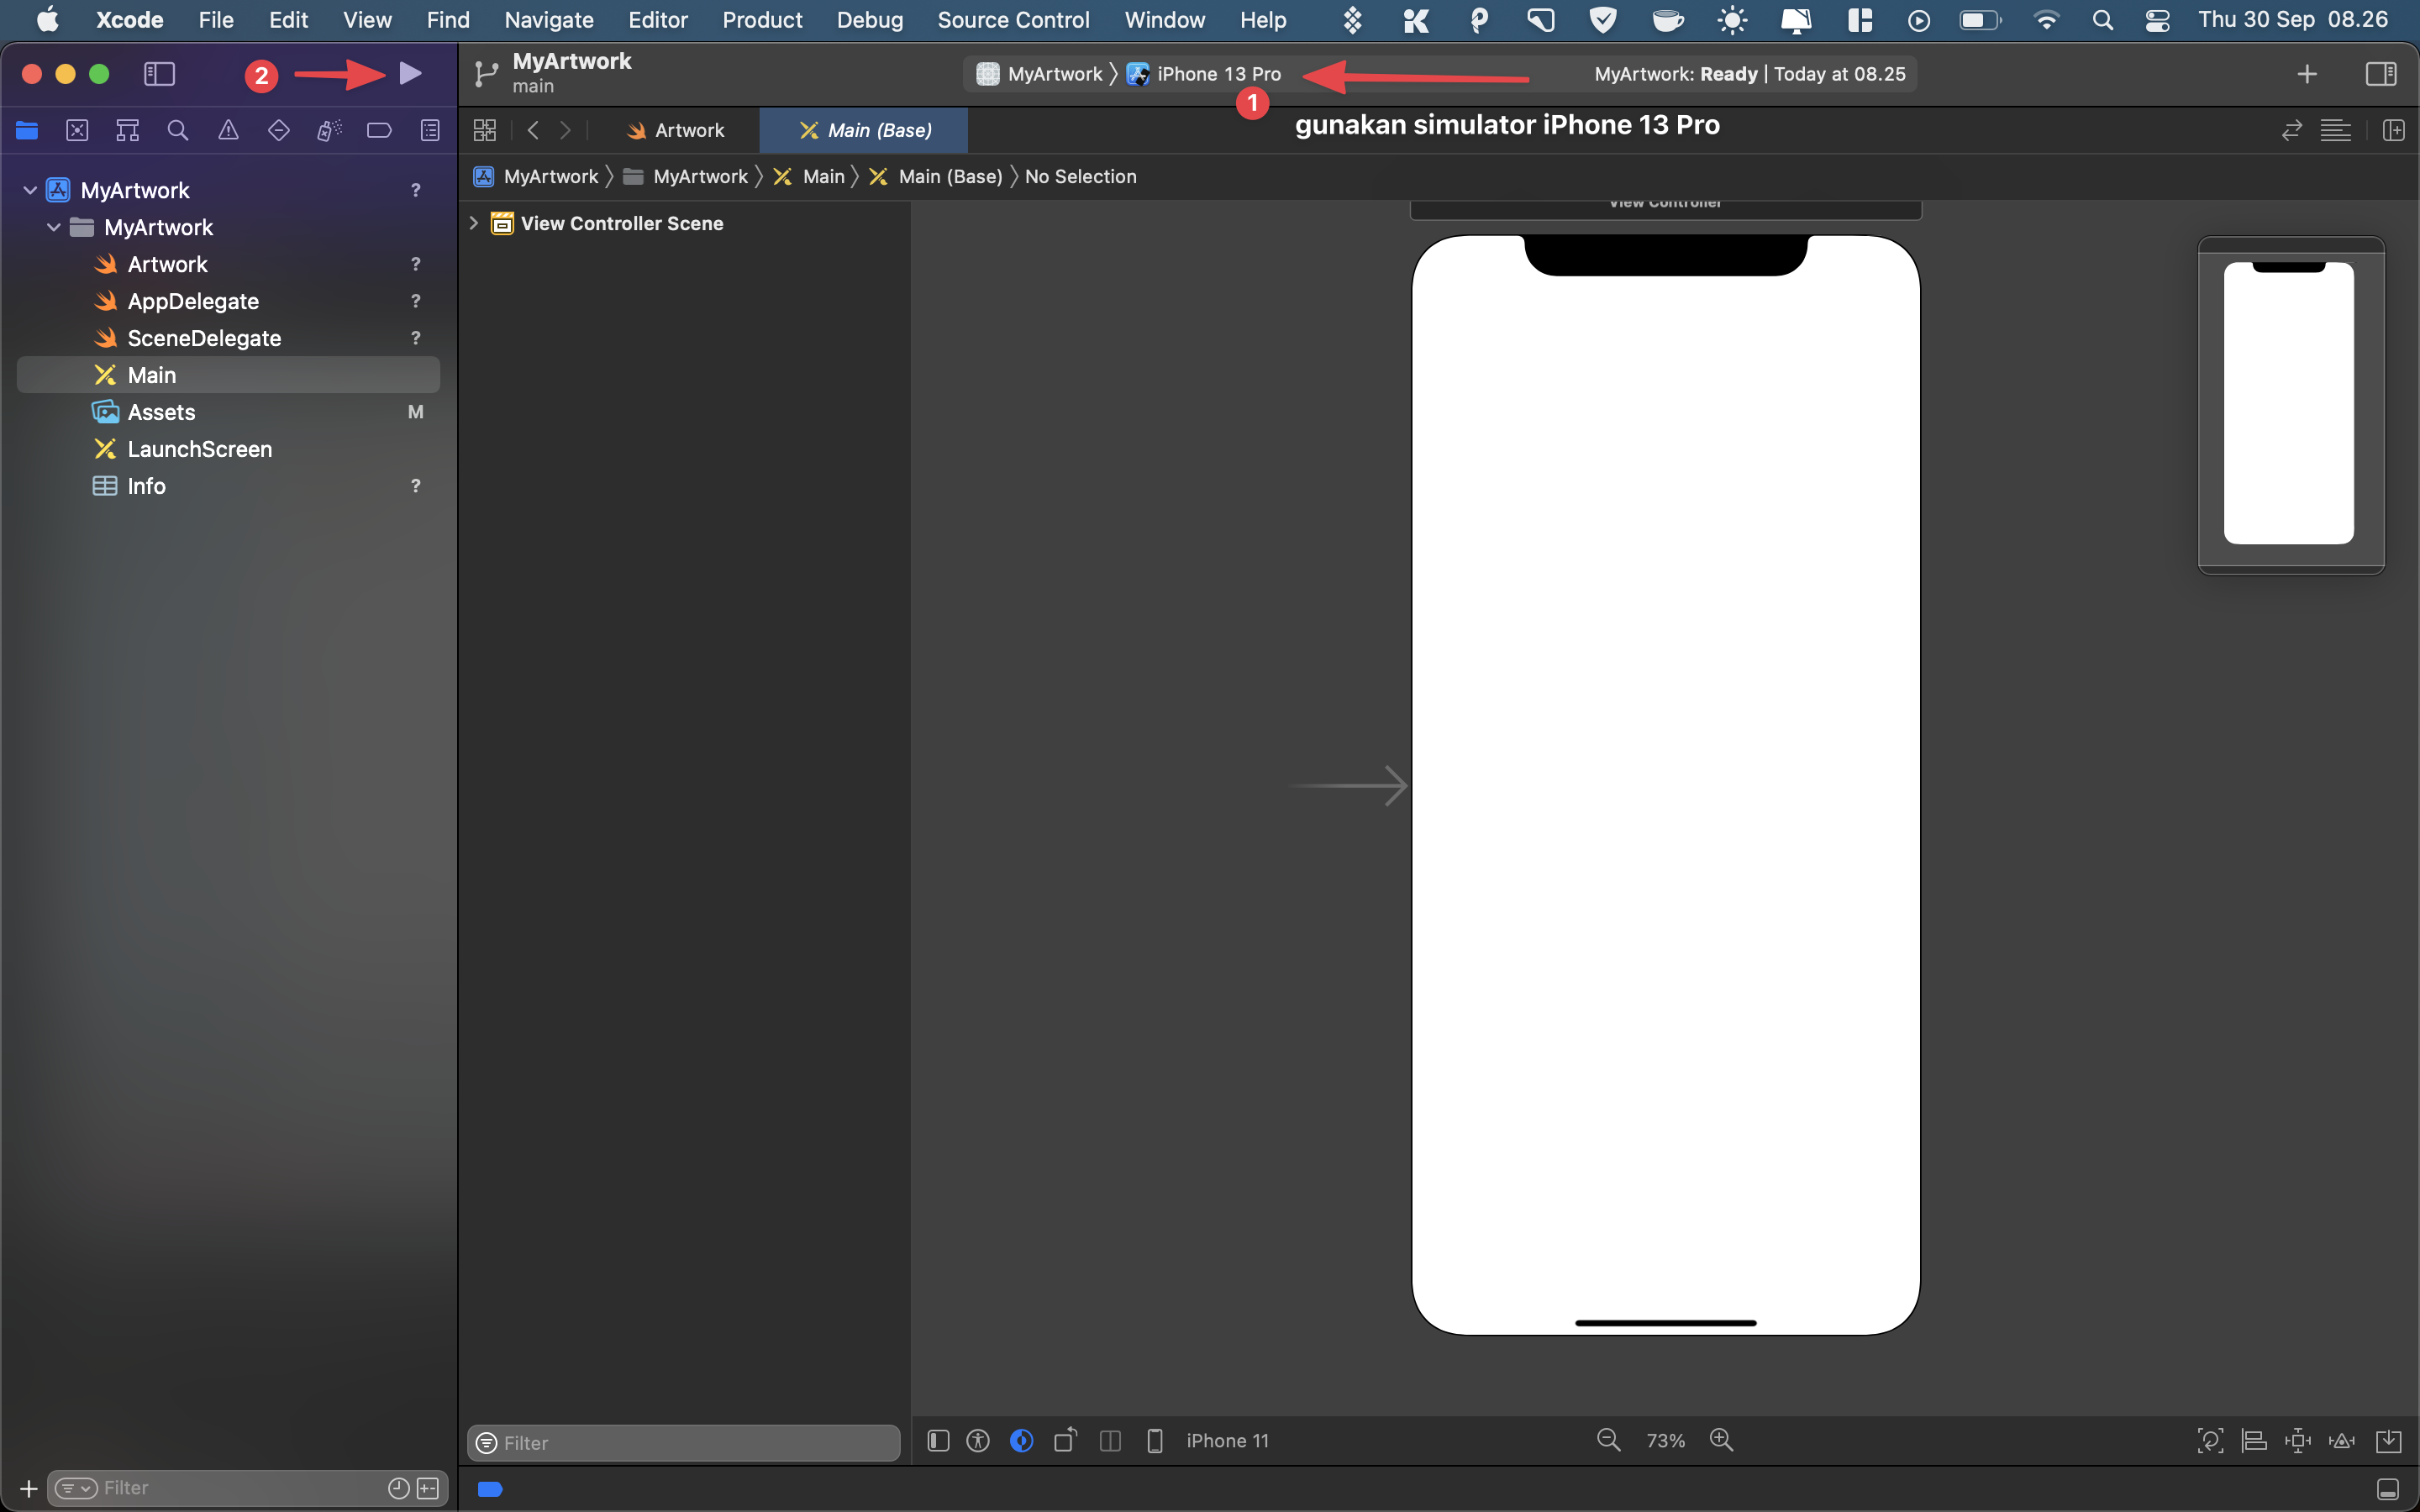Collapse the MyArtwork group folder
This screenshot has width=2420, height=1512.
(x=54, y=227)
